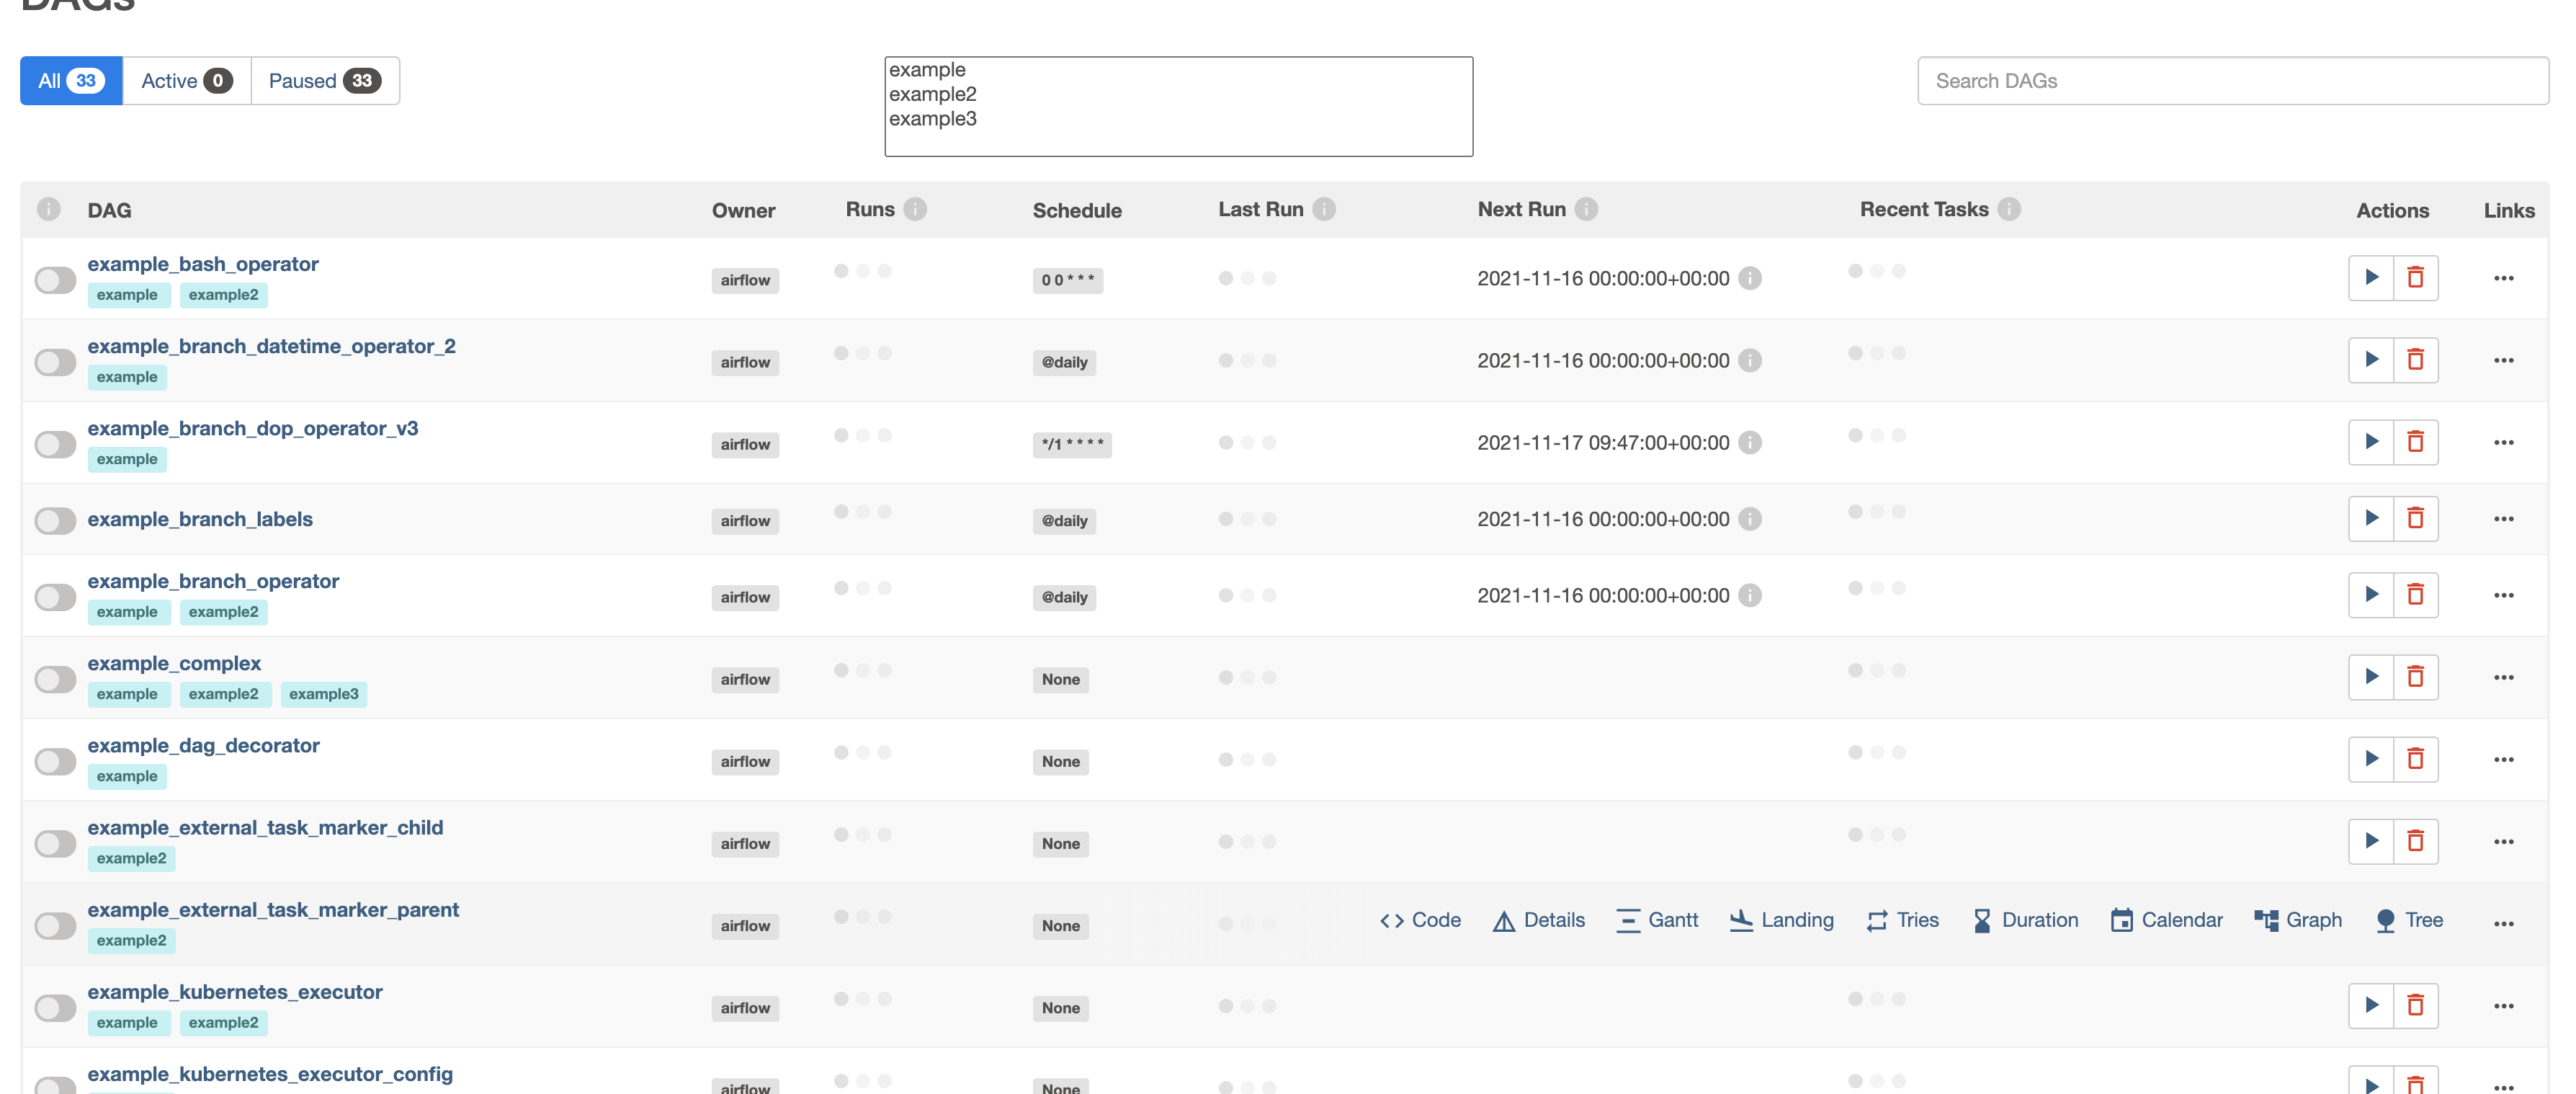Switch to the Paused DAGs filter tab
The image size is (2576, 1094).
(x=324, y=81)
